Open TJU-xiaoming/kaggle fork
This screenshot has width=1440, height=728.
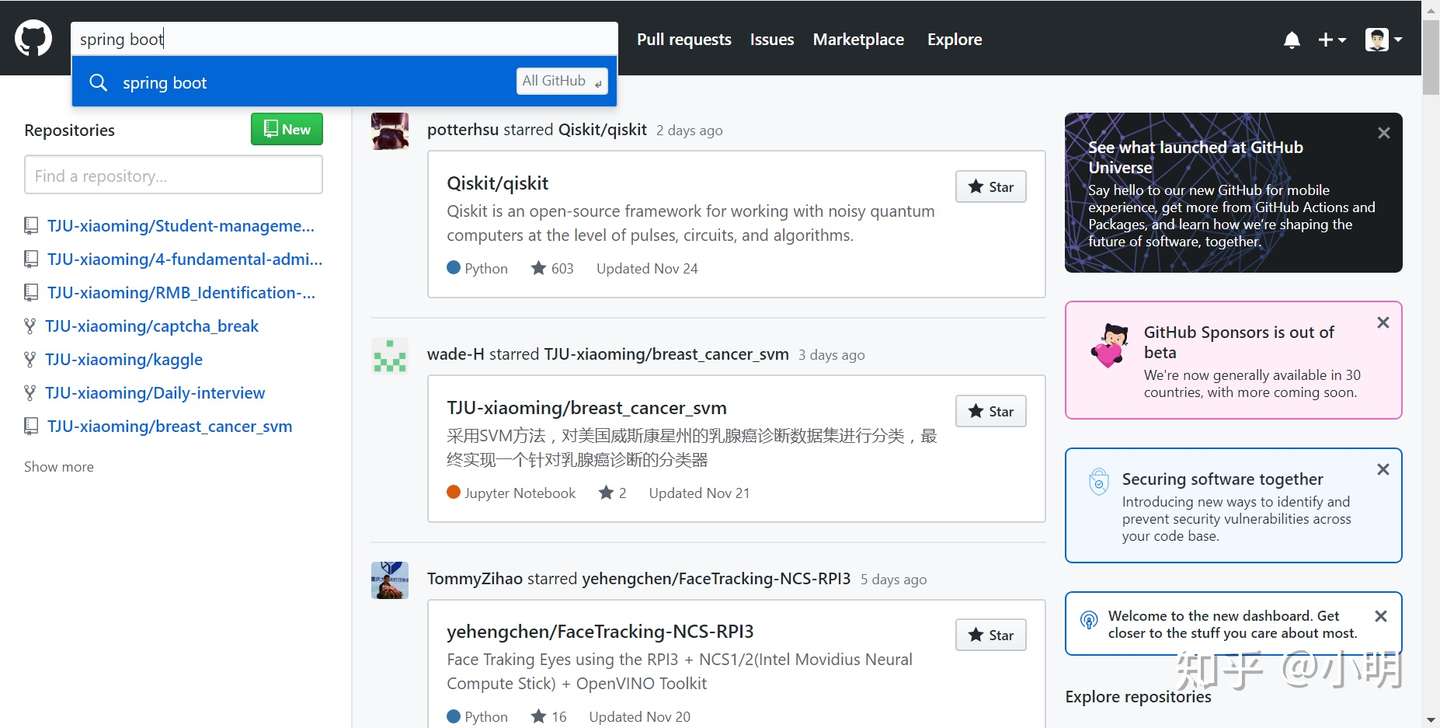[x=124, y=359]
